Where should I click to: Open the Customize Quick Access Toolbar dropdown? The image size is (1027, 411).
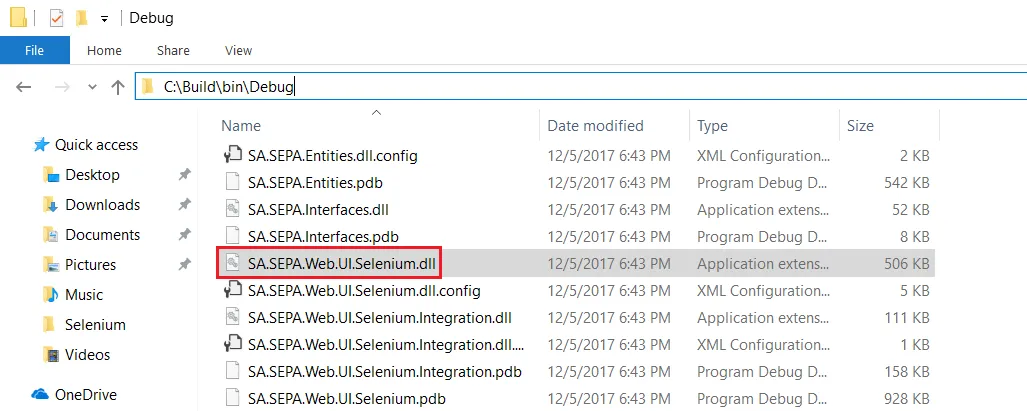pos(104,19)
